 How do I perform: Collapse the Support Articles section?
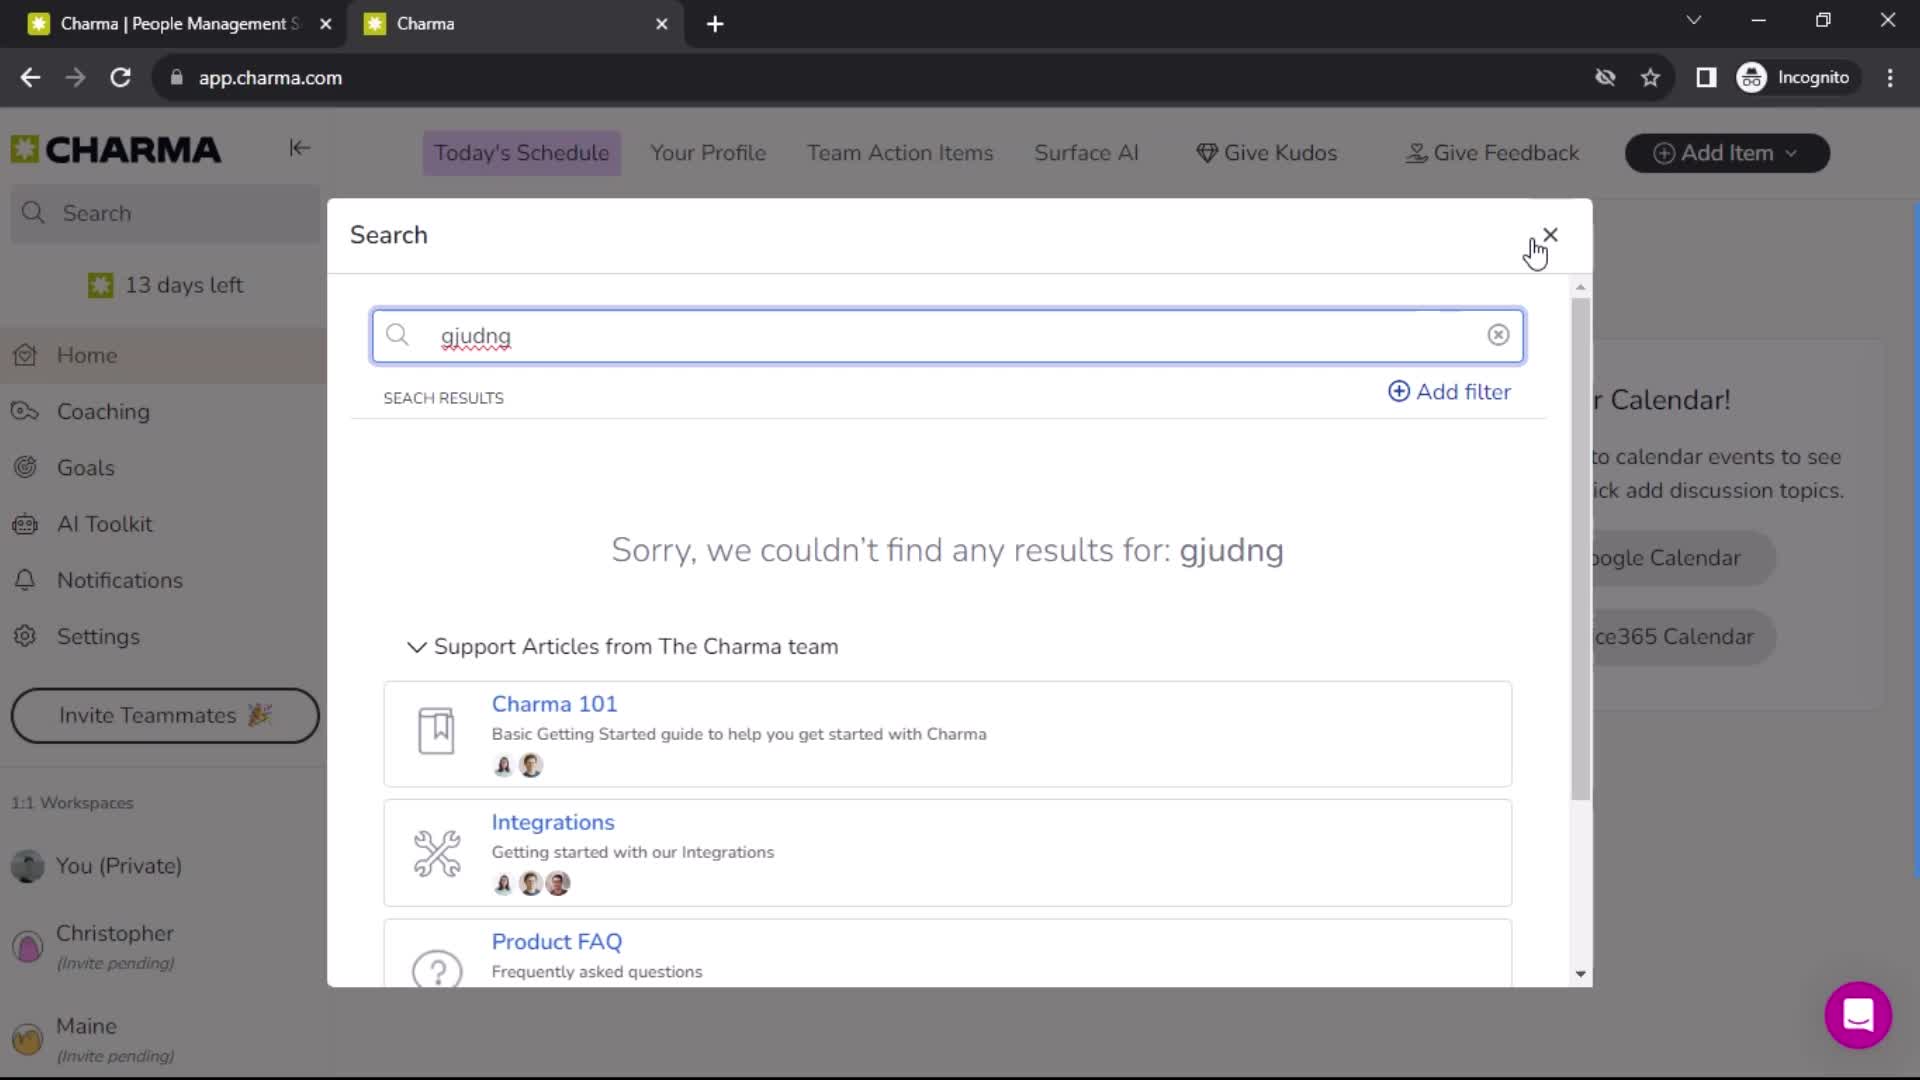point(417,647)
